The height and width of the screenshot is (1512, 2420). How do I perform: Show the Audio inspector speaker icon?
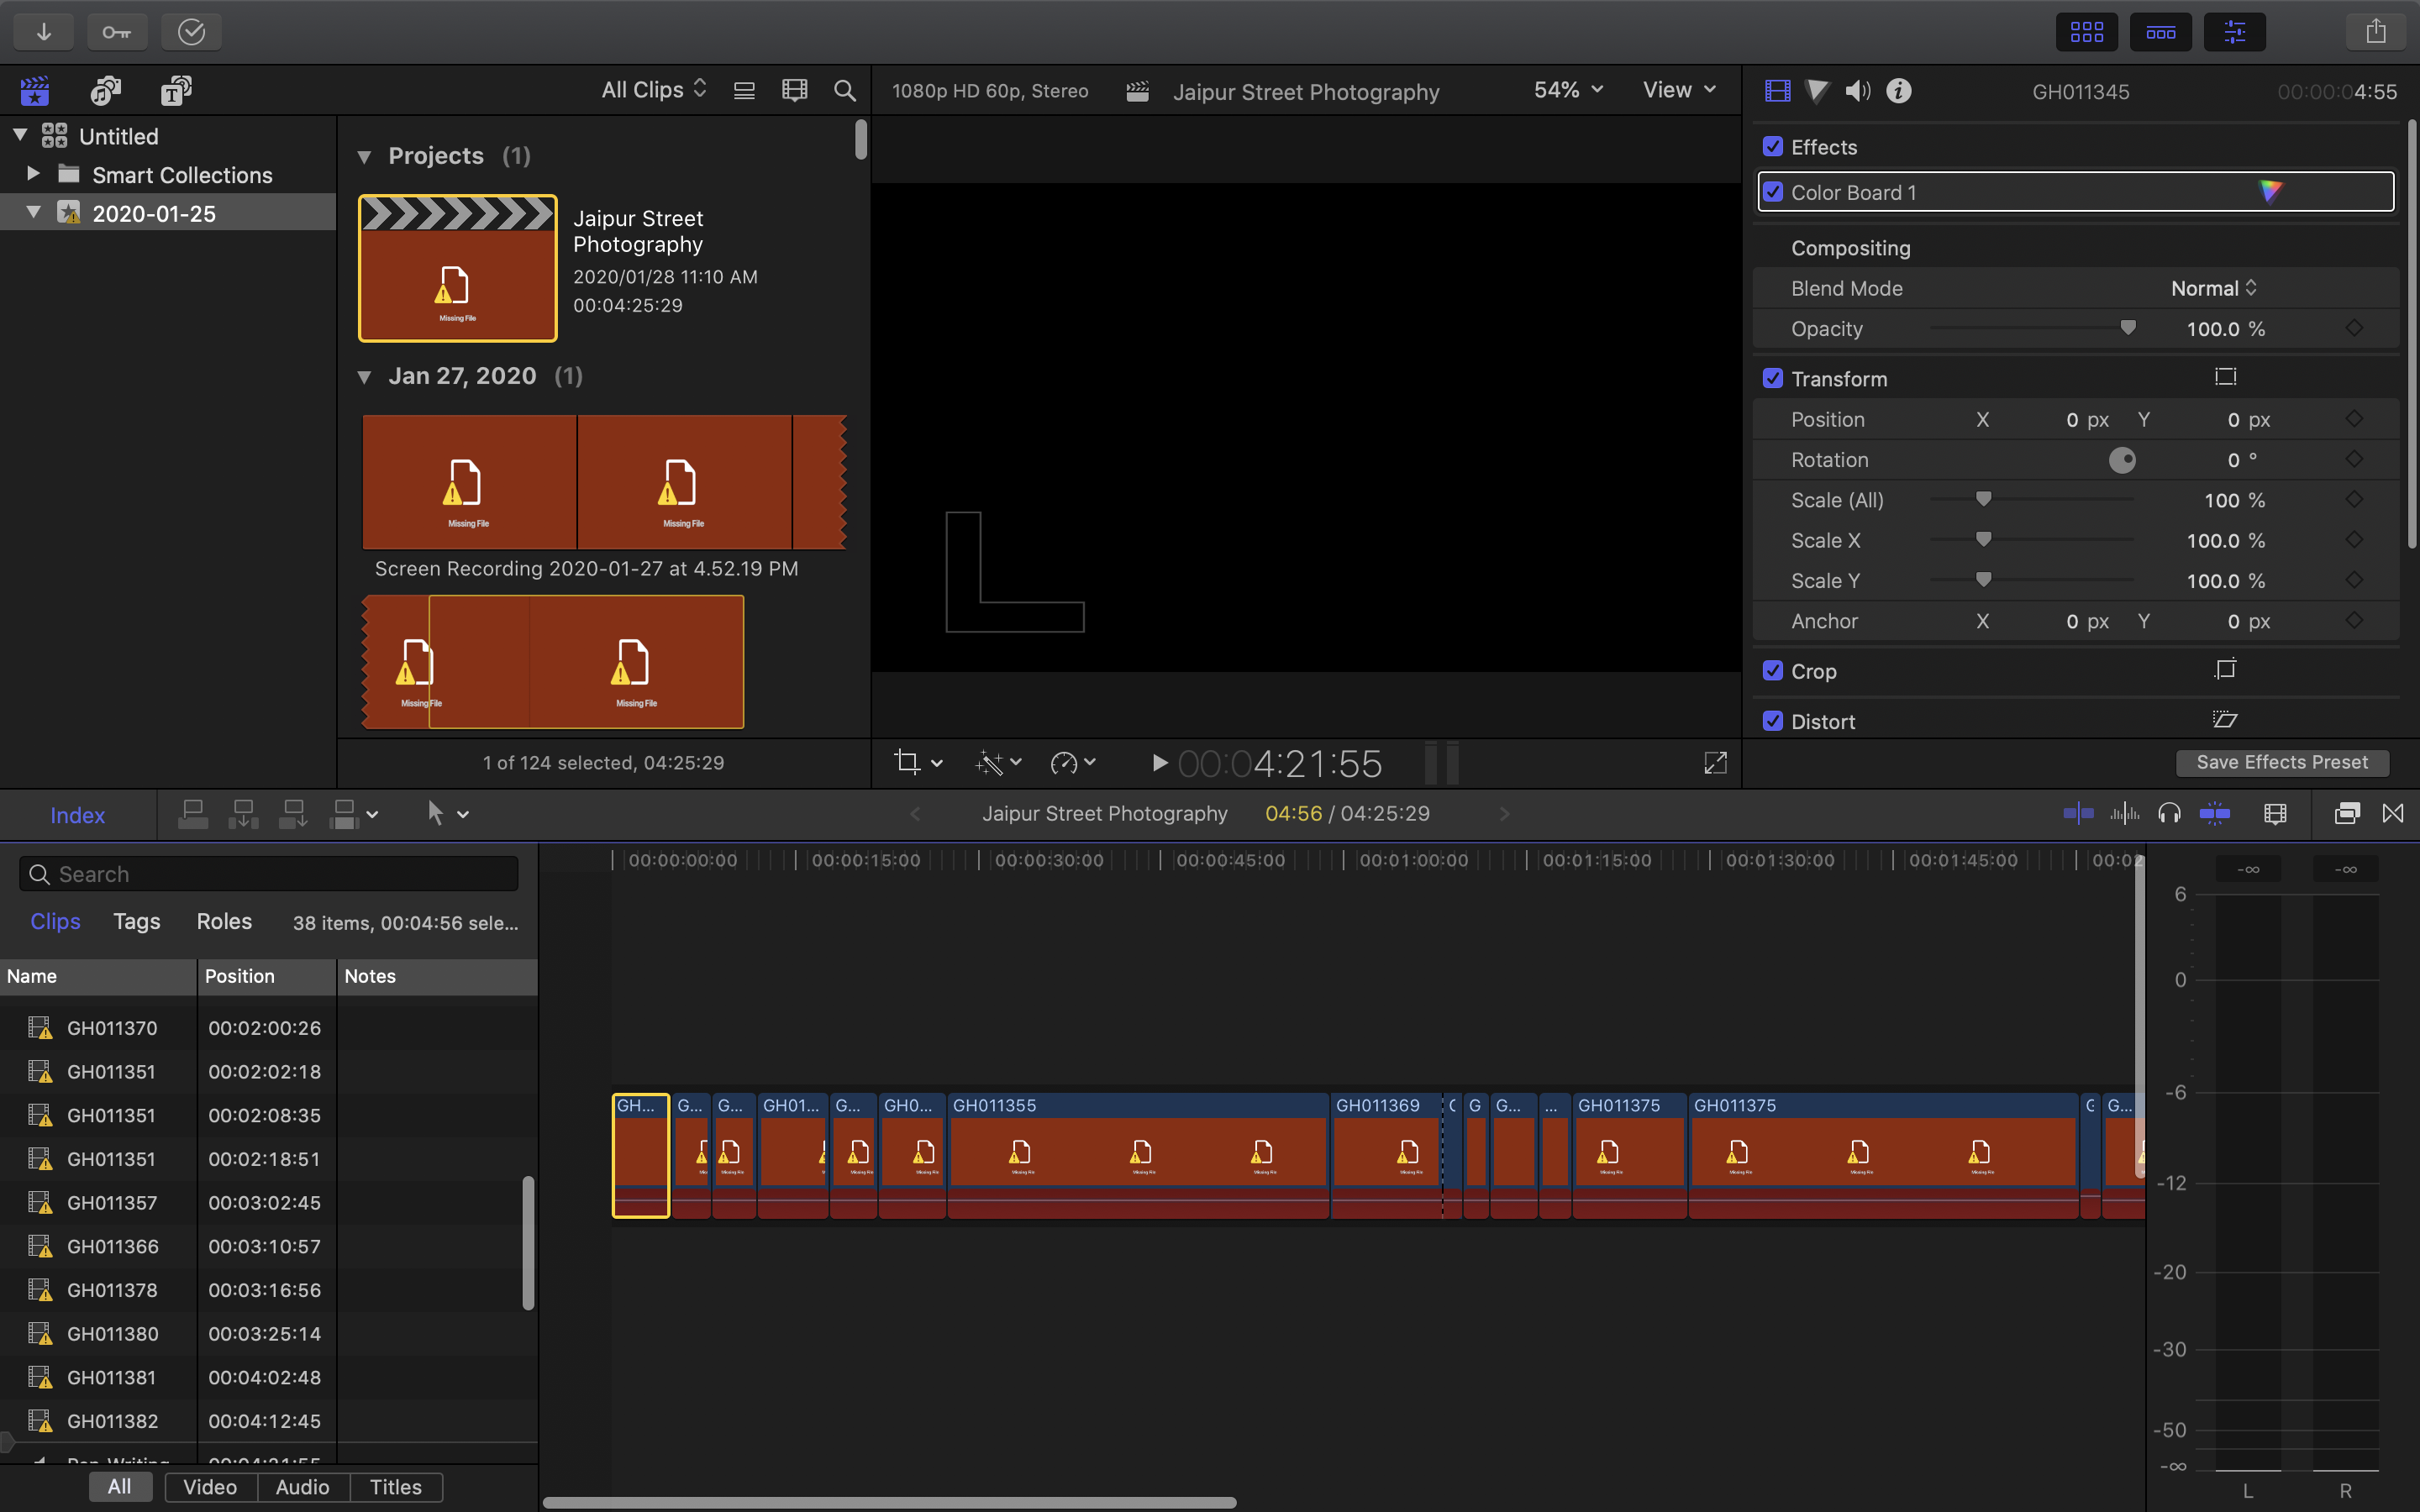tap(1857, 91)
